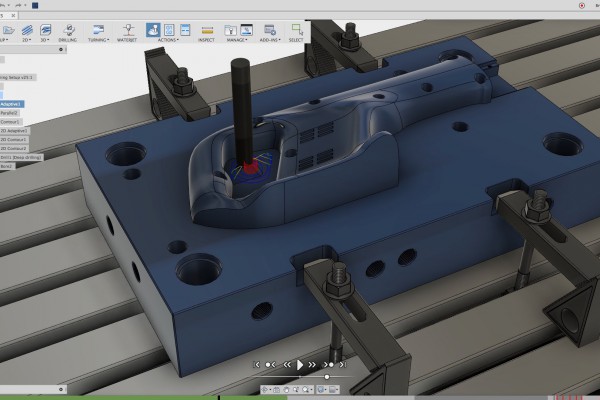Select the Drill1 (Deep drilling) operation
The height and width of the screenshot is (400, 600).
pyautogui.click(x=21, y=157)
